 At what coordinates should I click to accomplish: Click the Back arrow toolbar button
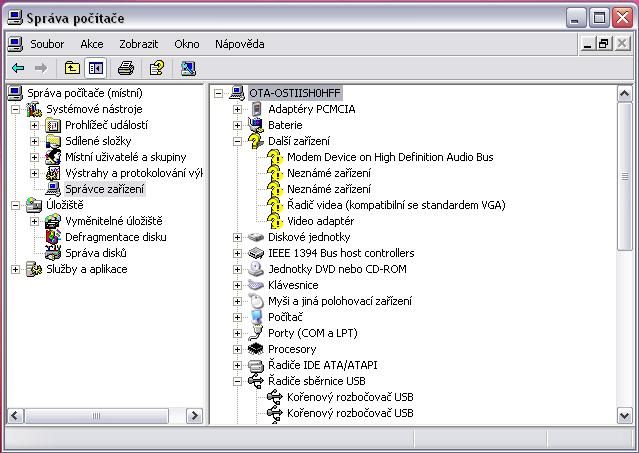tap(18, 68)
